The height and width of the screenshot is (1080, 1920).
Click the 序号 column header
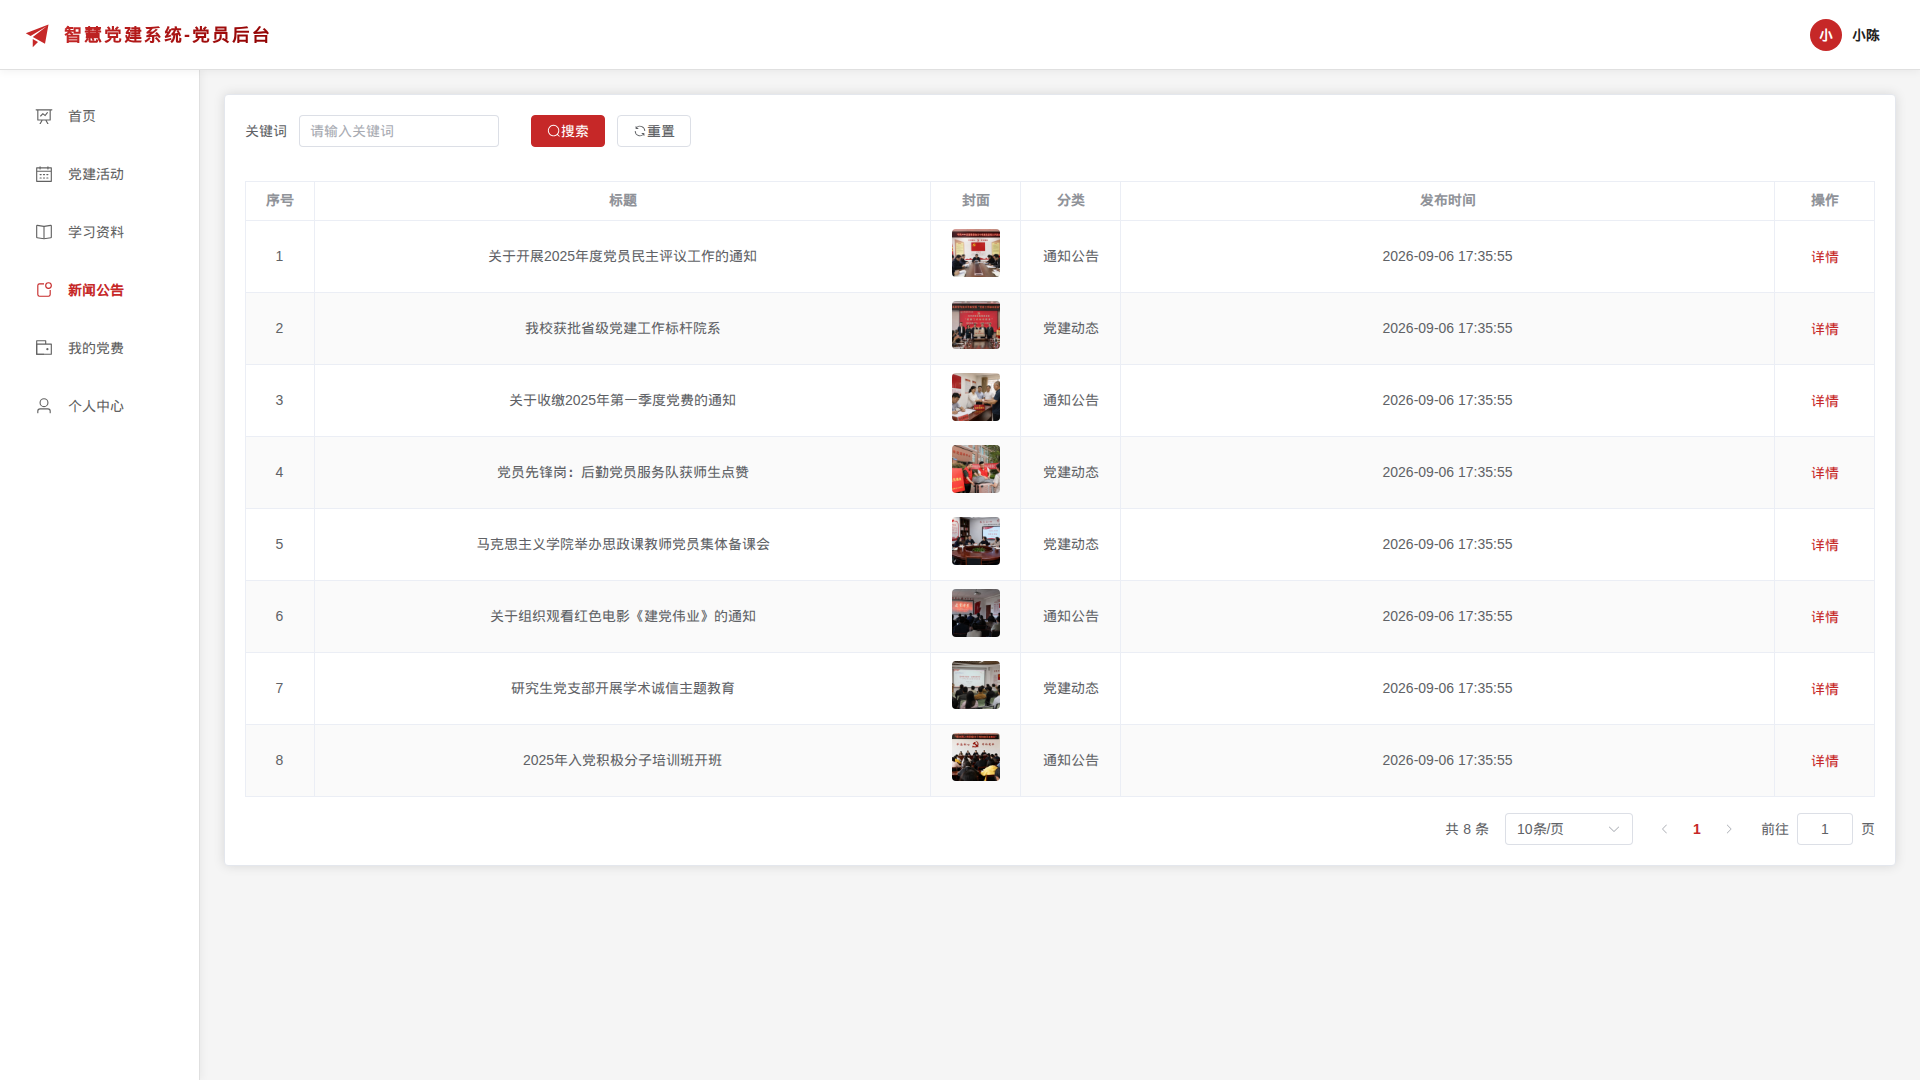[x=280, y=200]
